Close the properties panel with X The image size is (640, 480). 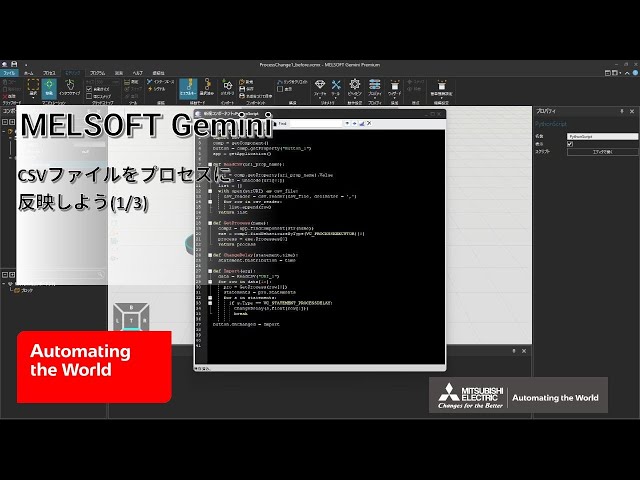pyautogui.click(x=632, y=111)
